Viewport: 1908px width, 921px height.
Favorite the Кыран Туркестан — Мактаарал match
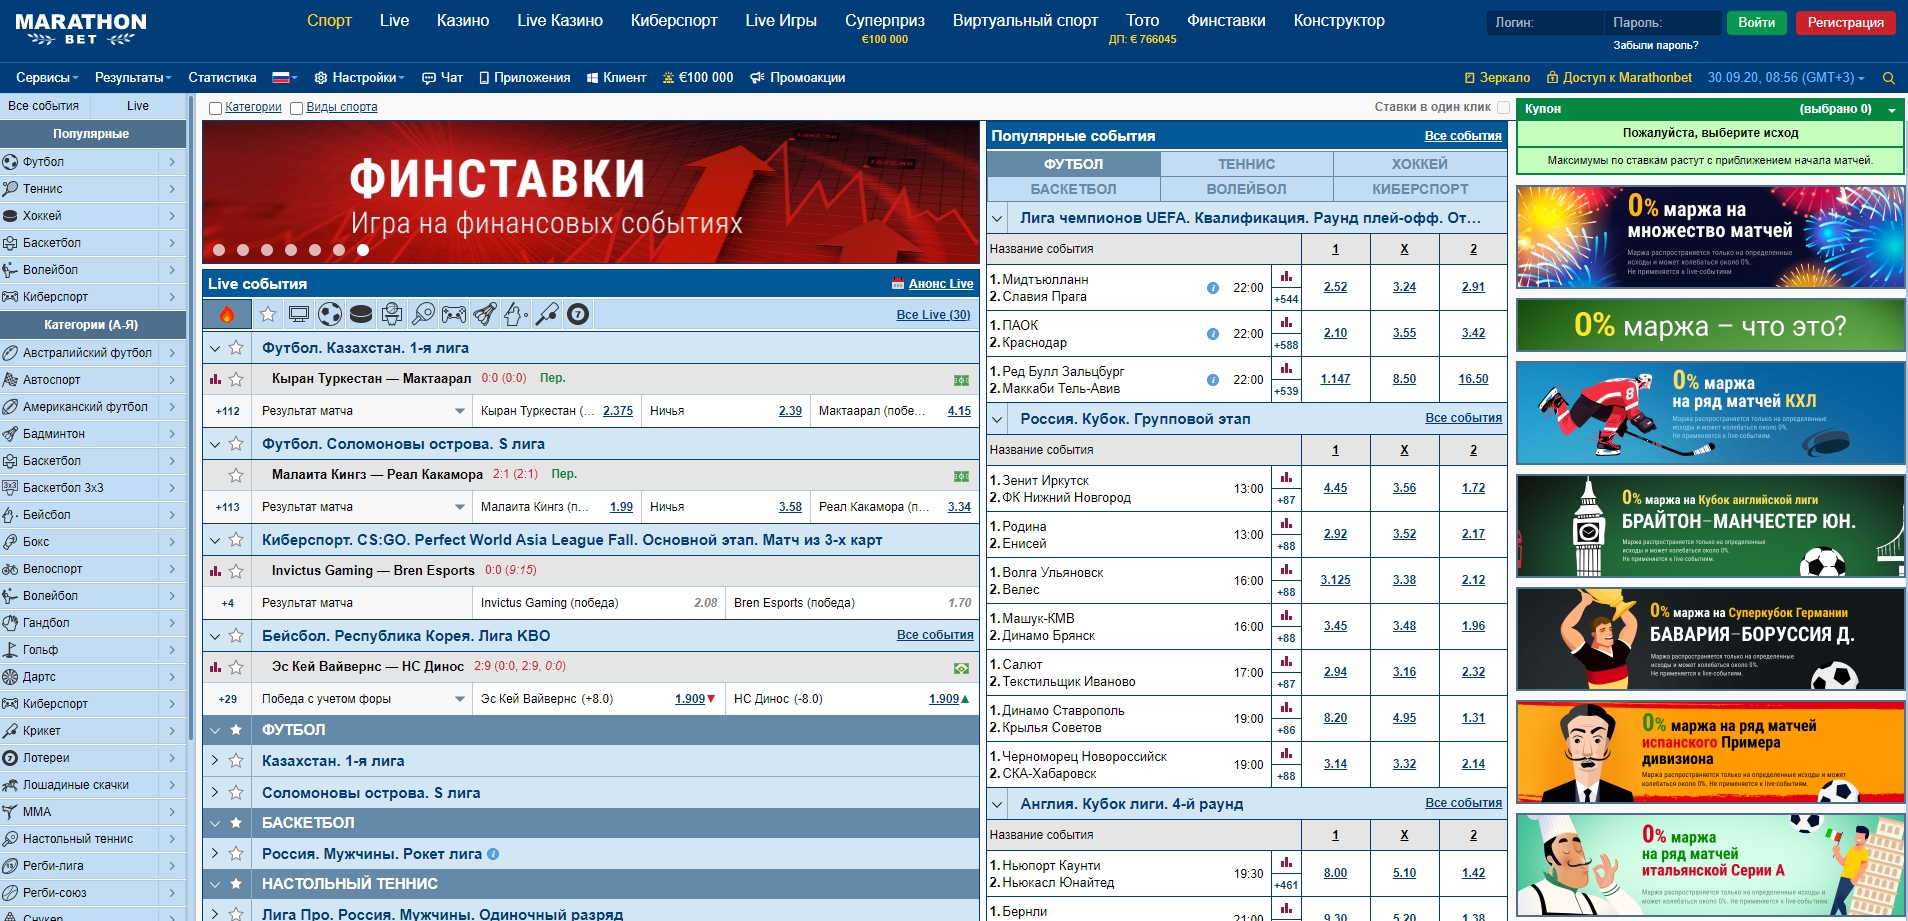click(236, 380)
